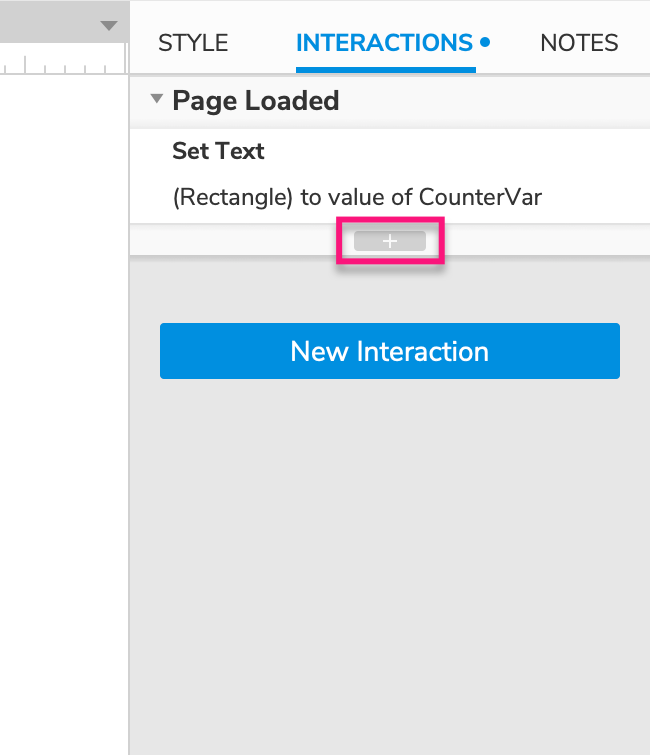Collapse the Page Loaded event triangle

(x=156, y=100)
